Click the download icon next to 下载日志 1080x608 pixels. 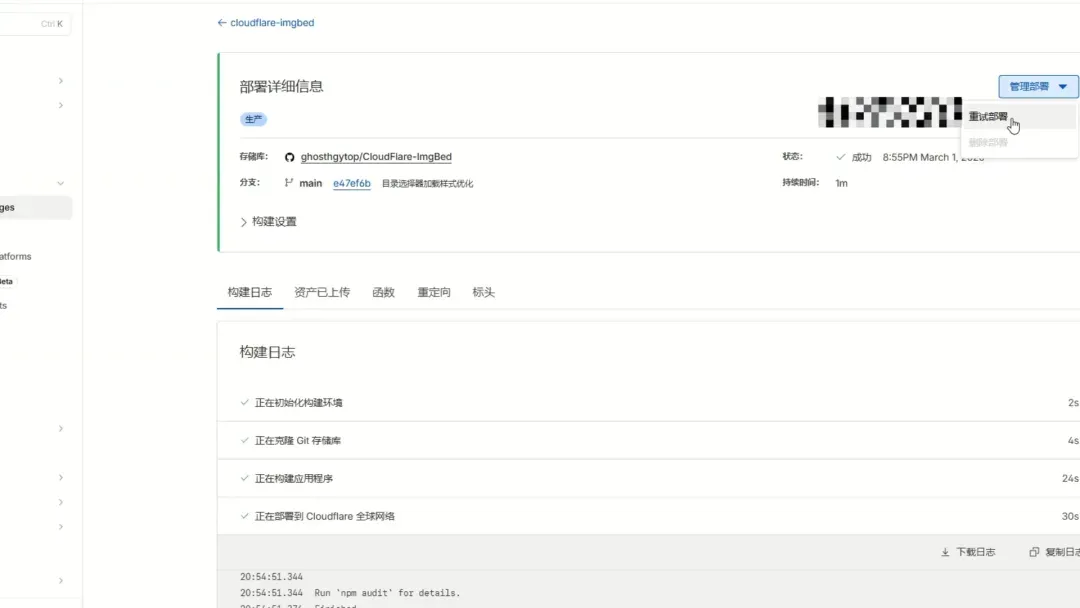(944, 552)
